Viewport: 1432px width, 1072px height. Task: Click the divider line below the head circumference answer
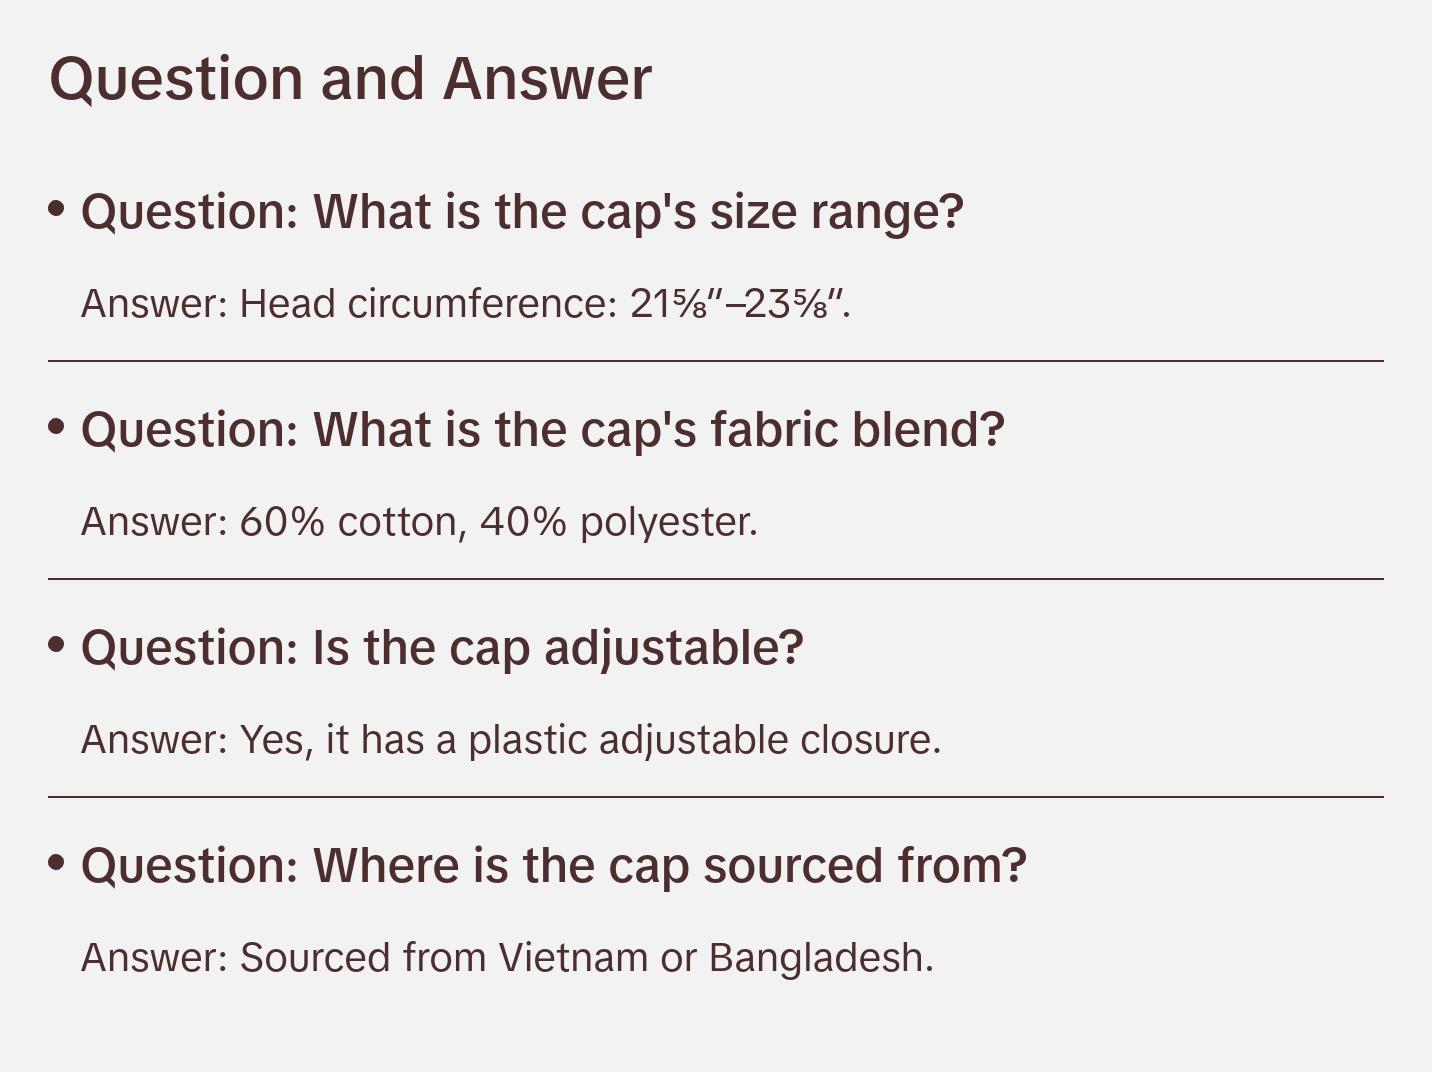coord(716,361)
